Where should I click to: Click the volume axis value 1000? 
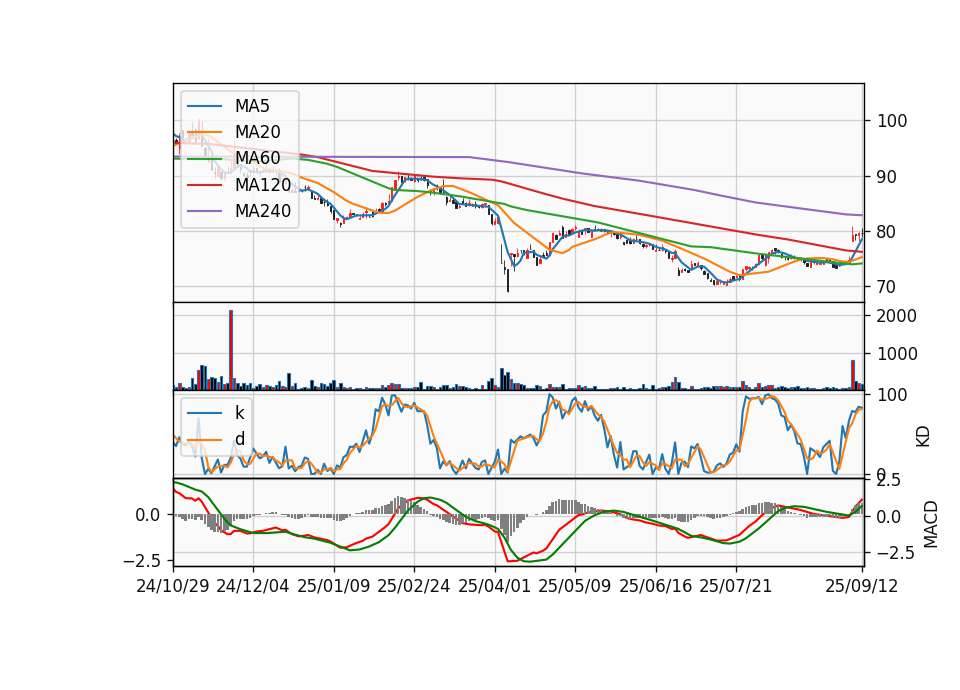coord(896,354)
